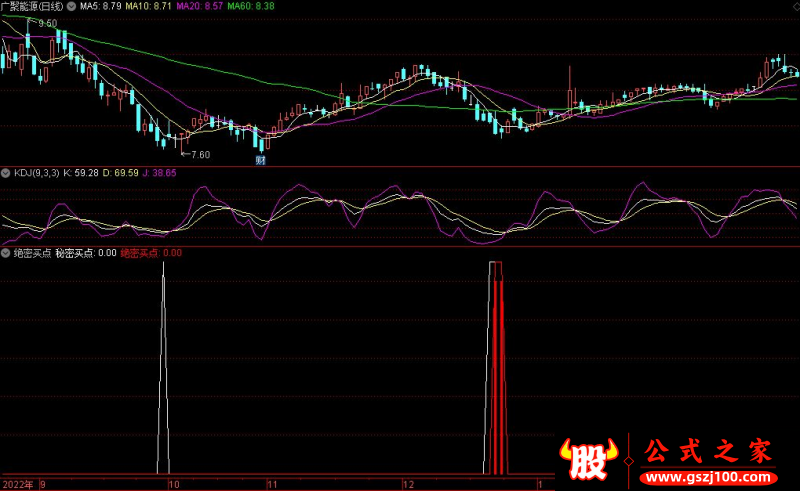Viewport: 800px width, 491px height.
Task: Click the blue 财 marker below the candlesticks
Action: 261,158
